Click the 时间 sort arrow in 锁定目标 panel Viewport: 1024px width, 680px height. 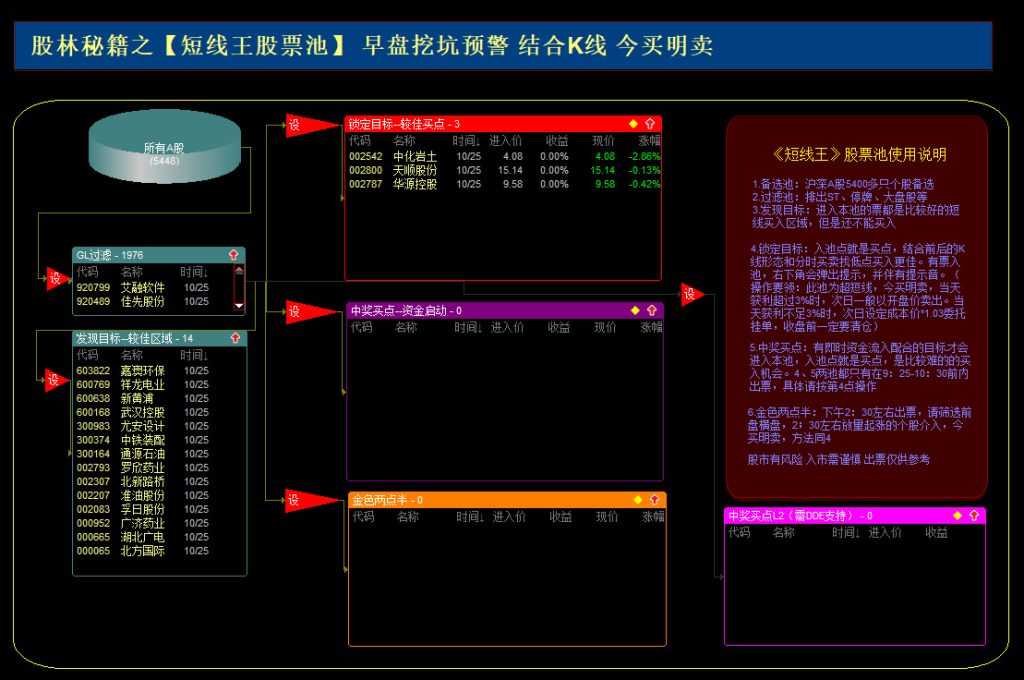click(476, 141)
